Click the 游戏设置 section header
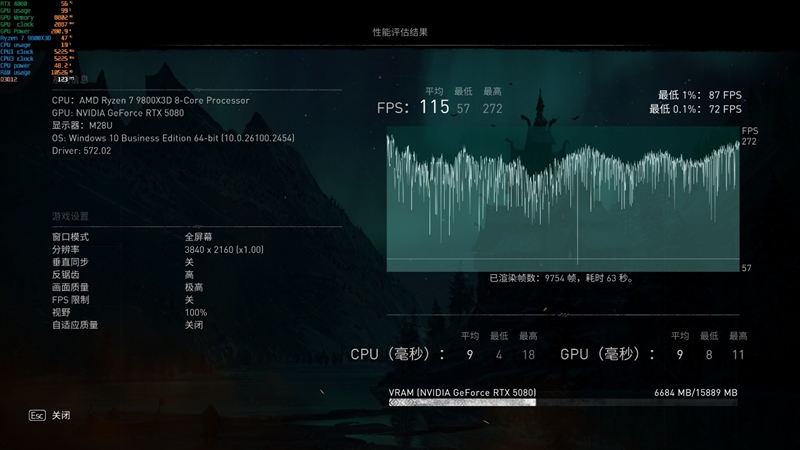 pos(70,216)
